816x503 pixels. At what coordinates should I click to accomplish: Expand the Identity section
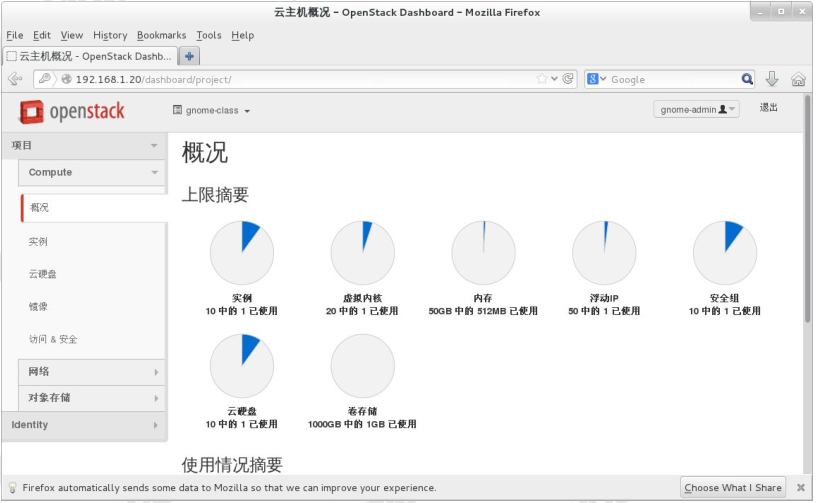84,425
